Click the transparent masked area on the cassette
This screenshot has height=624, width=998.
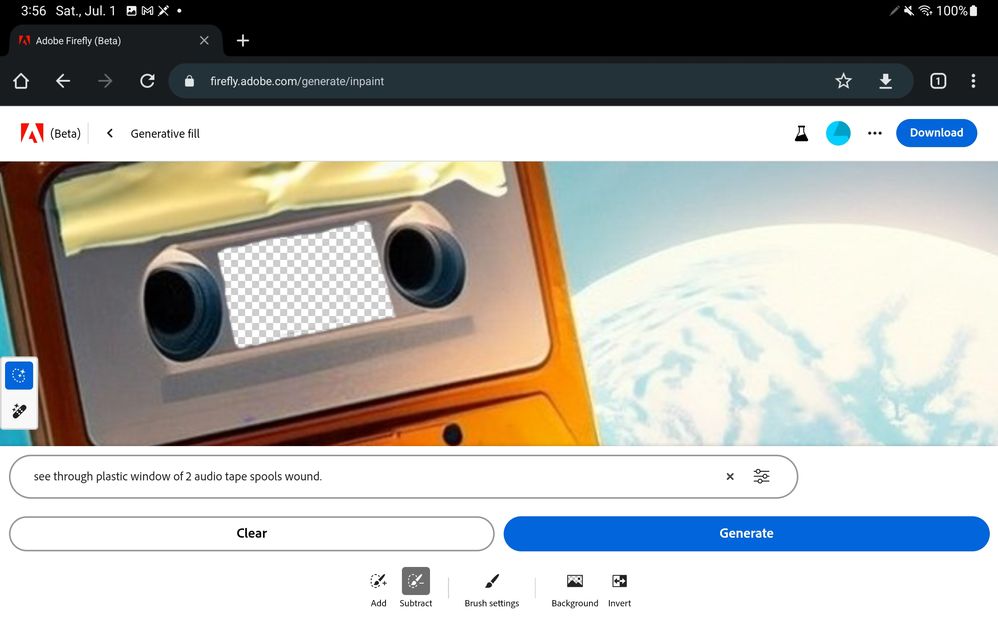pos(306,284)
